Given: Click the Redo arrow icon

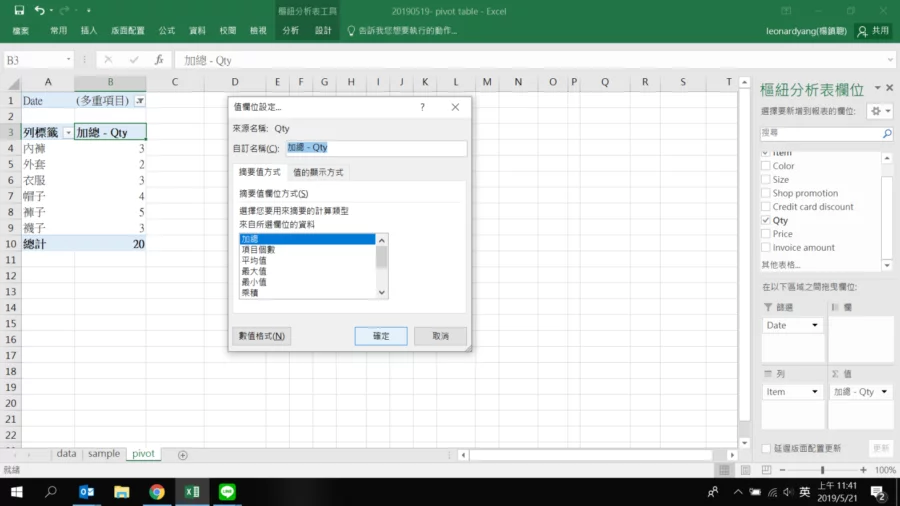Looking at the screenshot, I should (x=64, y=10).
